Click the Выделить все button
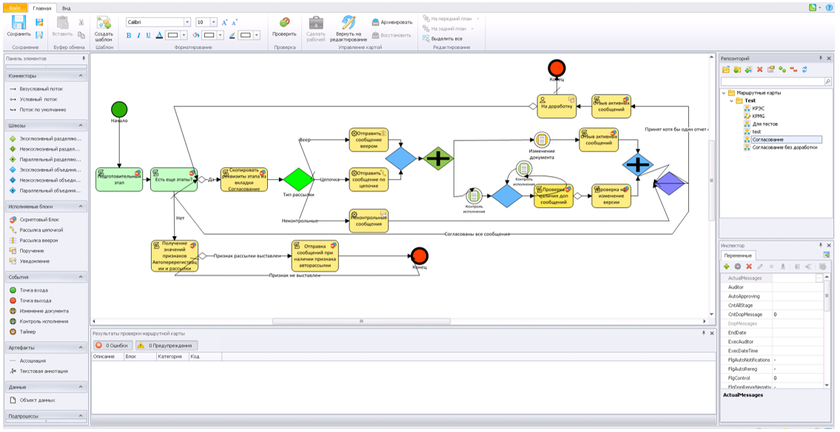840x432 pixels. (446, 38)
